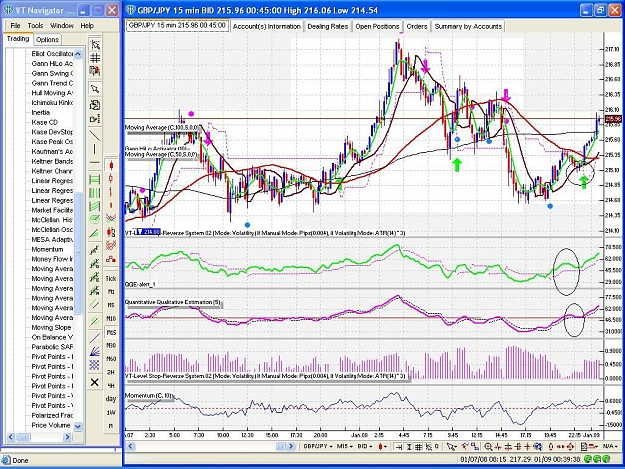Open Summary by Accounts tab
This screenshot has height=469, width=625.
(x=468, y=26)
